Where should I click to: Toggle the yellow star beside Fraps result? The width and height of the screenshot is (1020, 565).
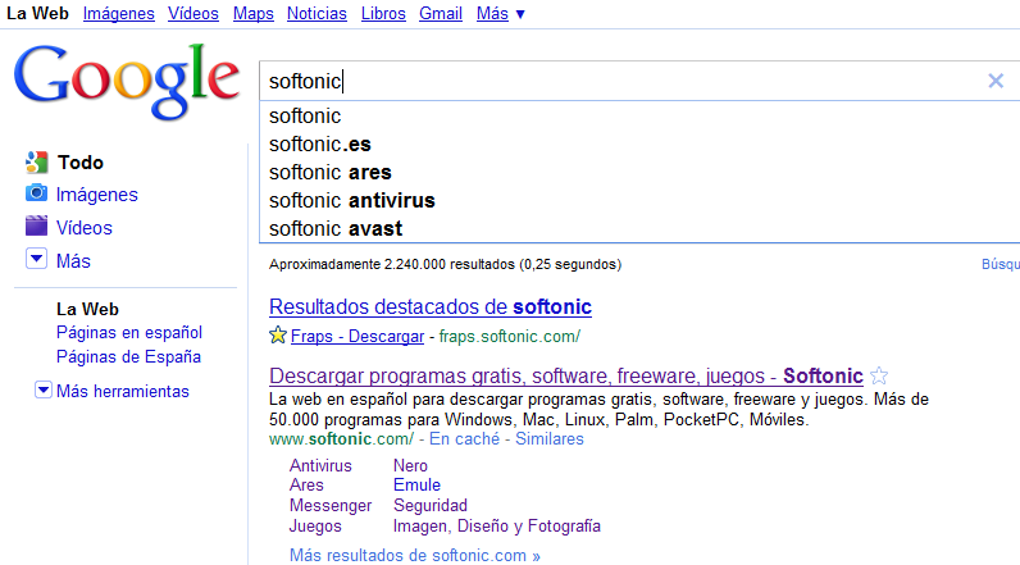(x=278, y=336)
